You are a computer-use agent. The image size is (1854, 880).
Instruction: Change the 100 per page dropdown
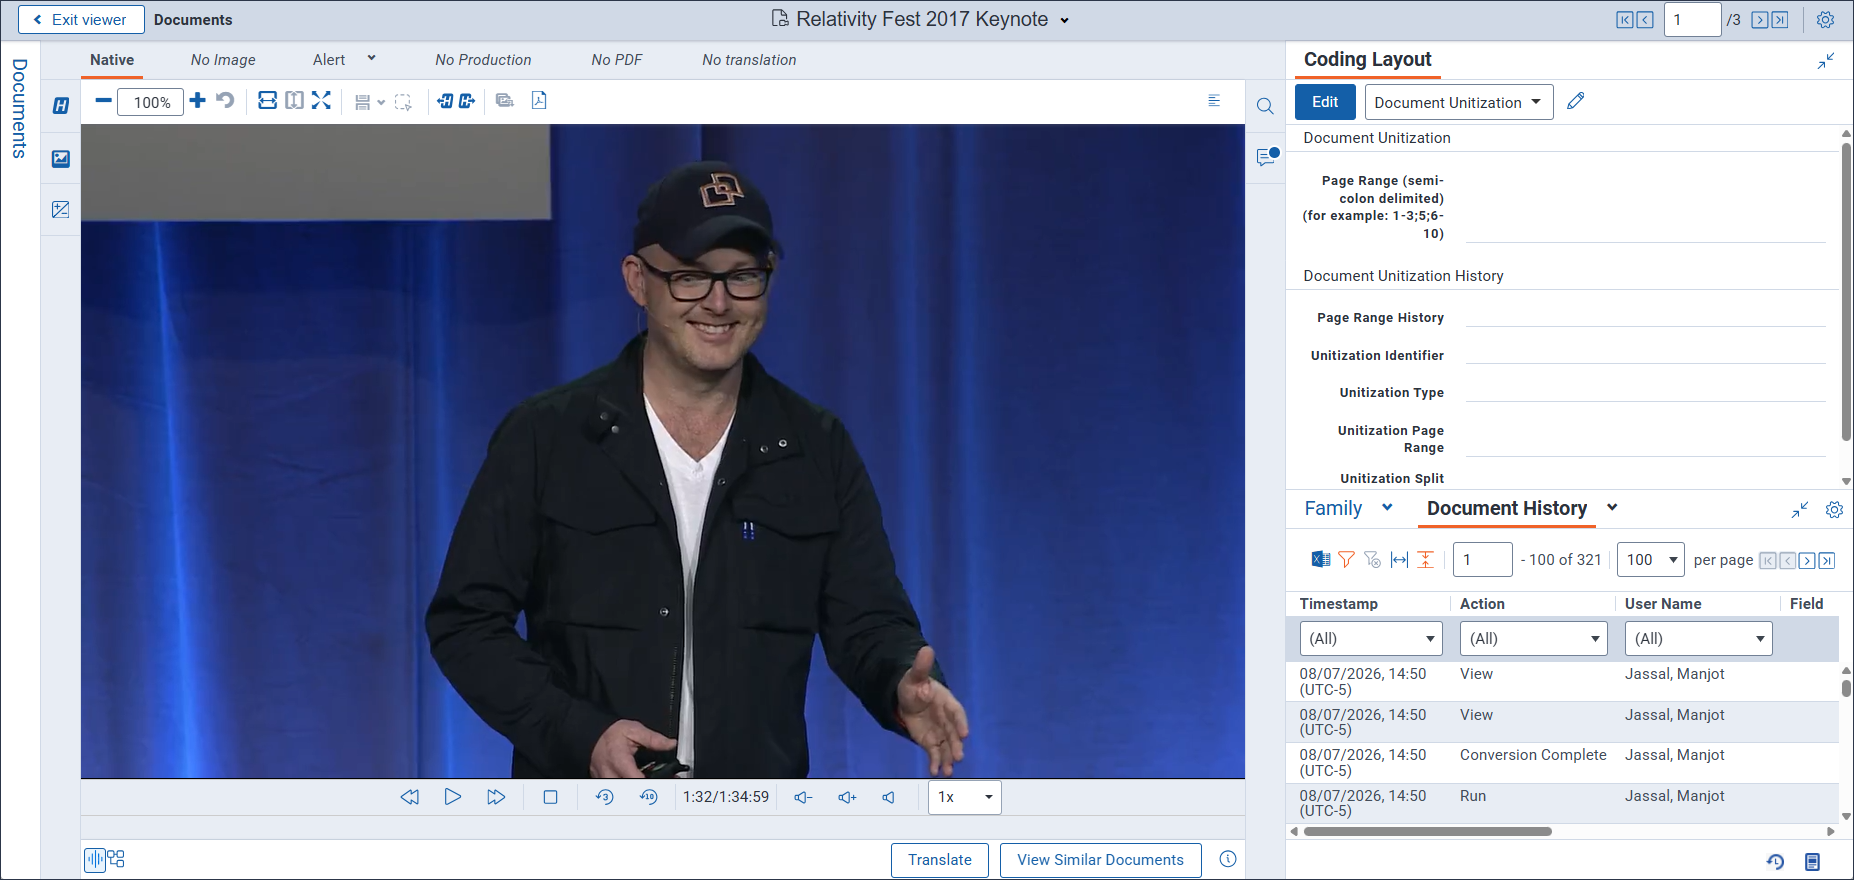click(1650, 559)
